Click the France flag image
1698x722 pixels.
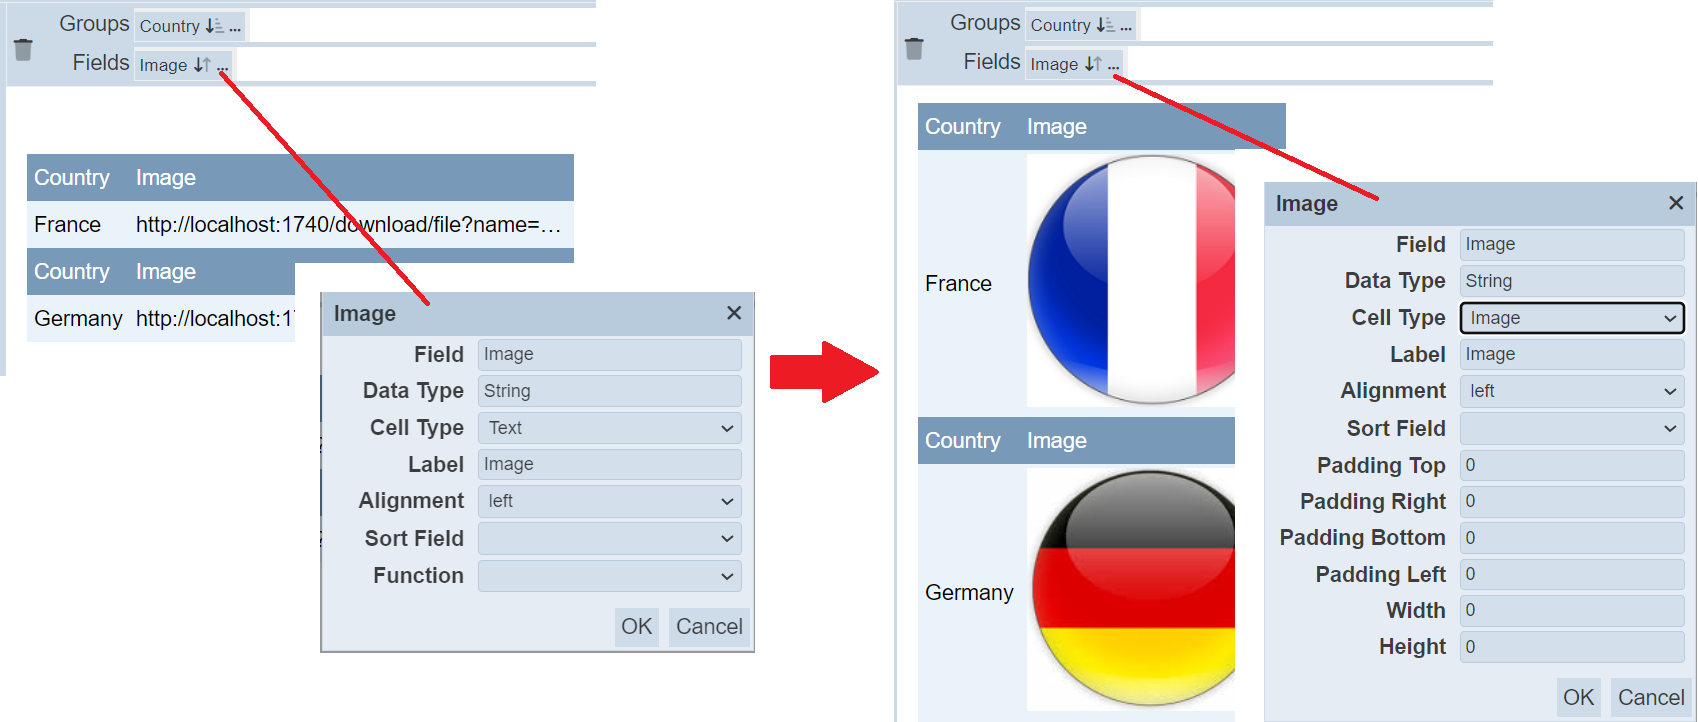[1131, 279]
